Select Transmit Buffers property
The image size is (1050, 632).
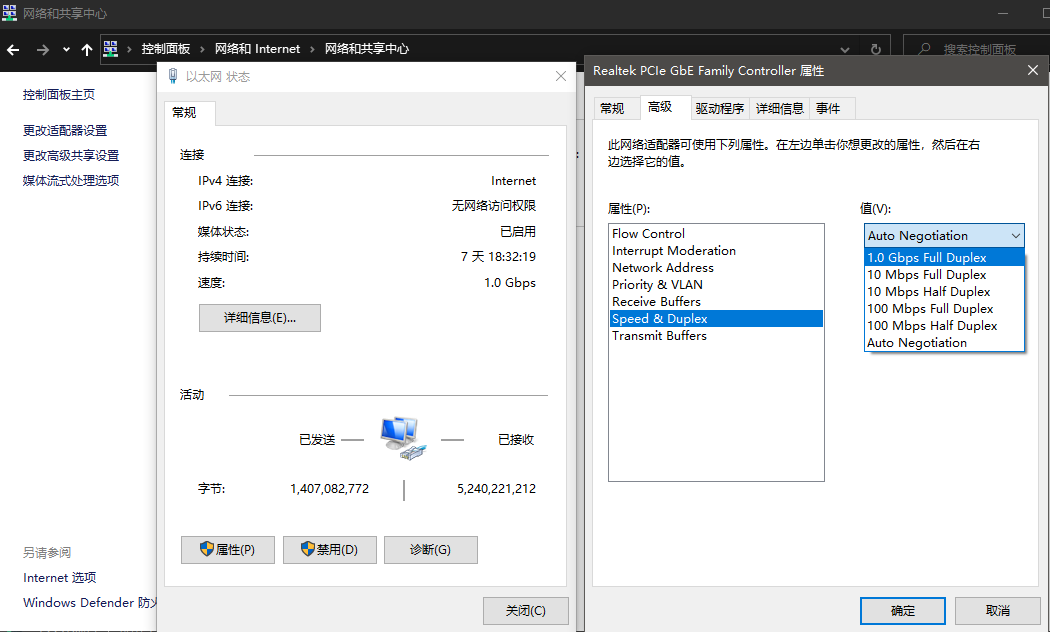(716, 336)
